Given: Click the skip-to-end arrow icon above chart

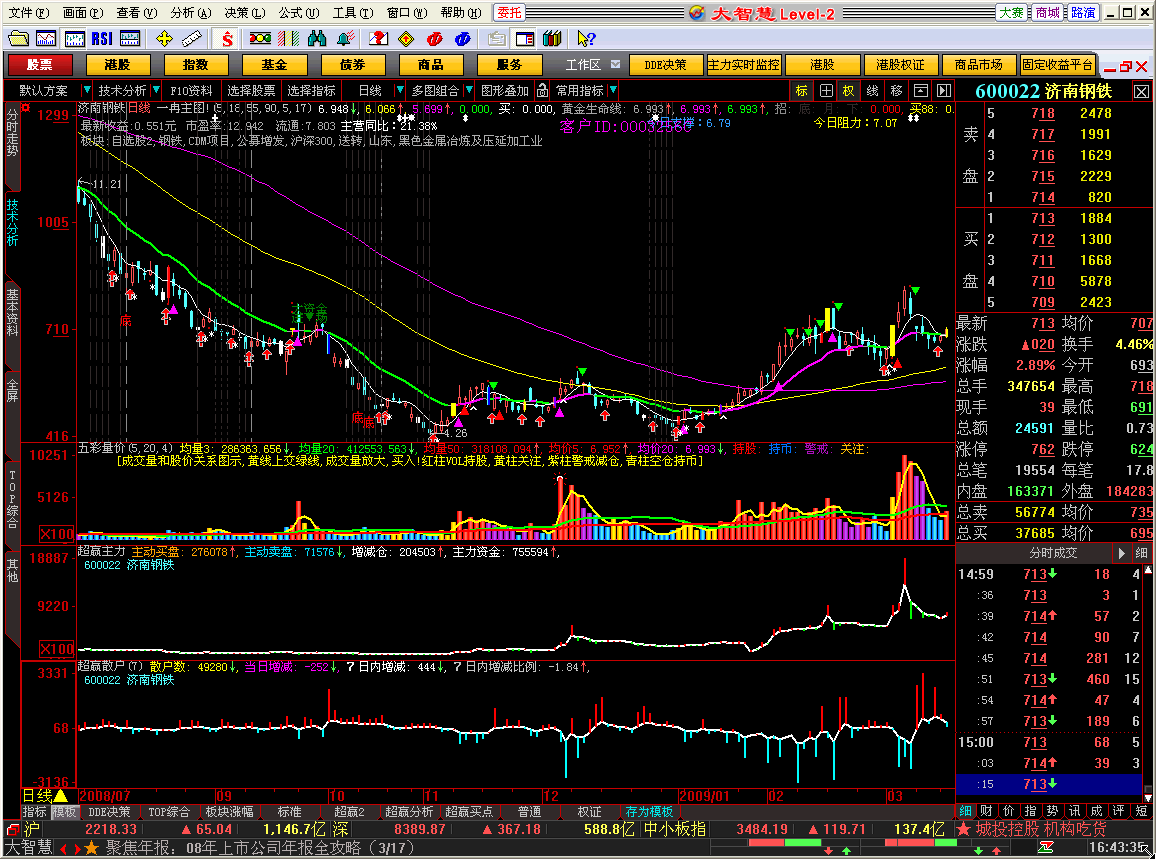Looking at the screenshot, I should pos(944,91).
